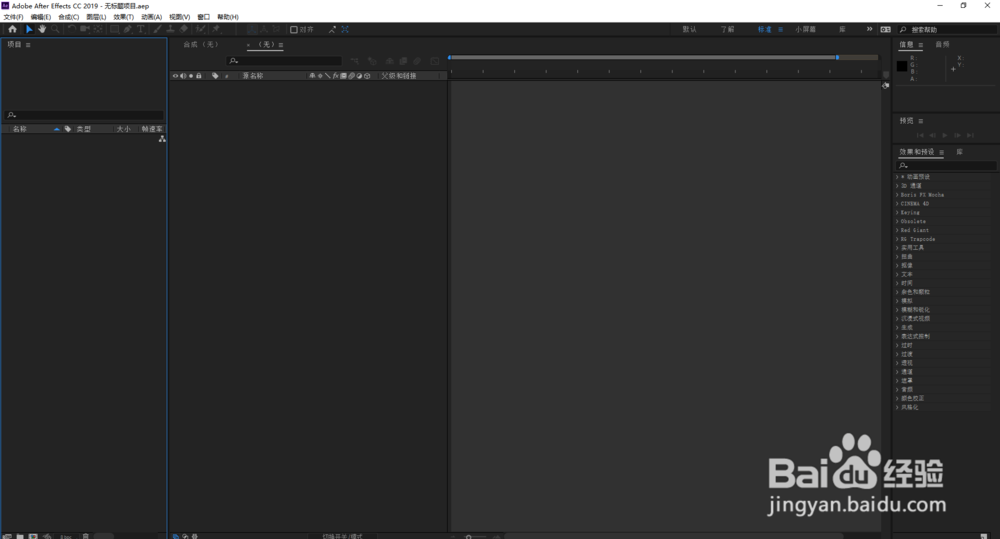Expand the 动画预设 effects category
The height and width of the screenshot is (539, 1000).
click(x=897, y=177)
